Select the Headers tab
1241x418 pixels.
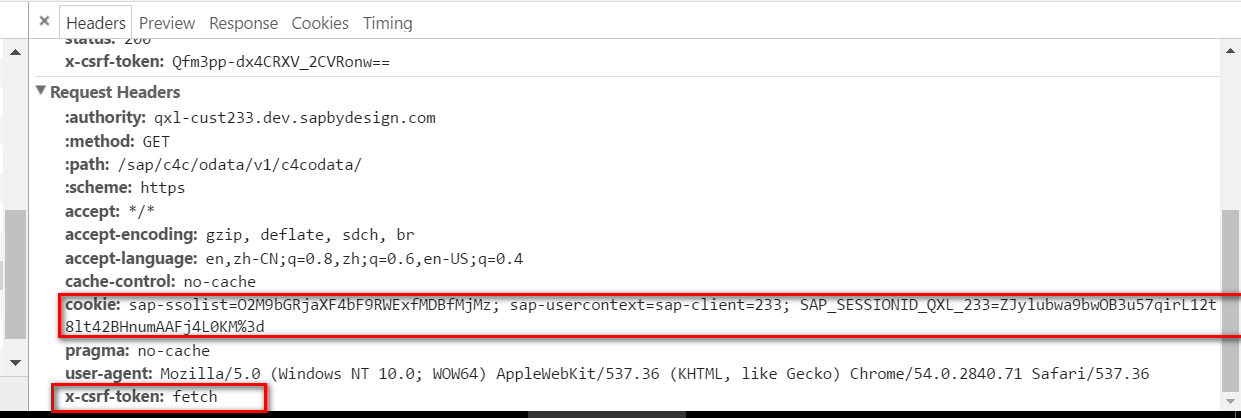click(96, 22)
